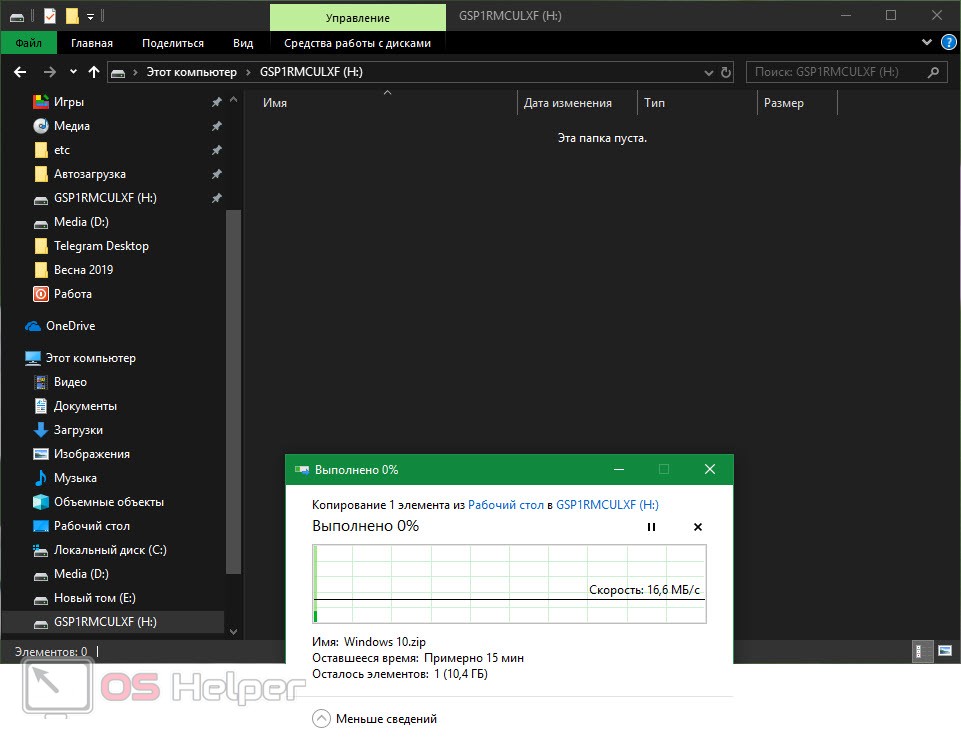Expand the address bar history dropdown
The image size is (961, 740).
coord(707,72)
